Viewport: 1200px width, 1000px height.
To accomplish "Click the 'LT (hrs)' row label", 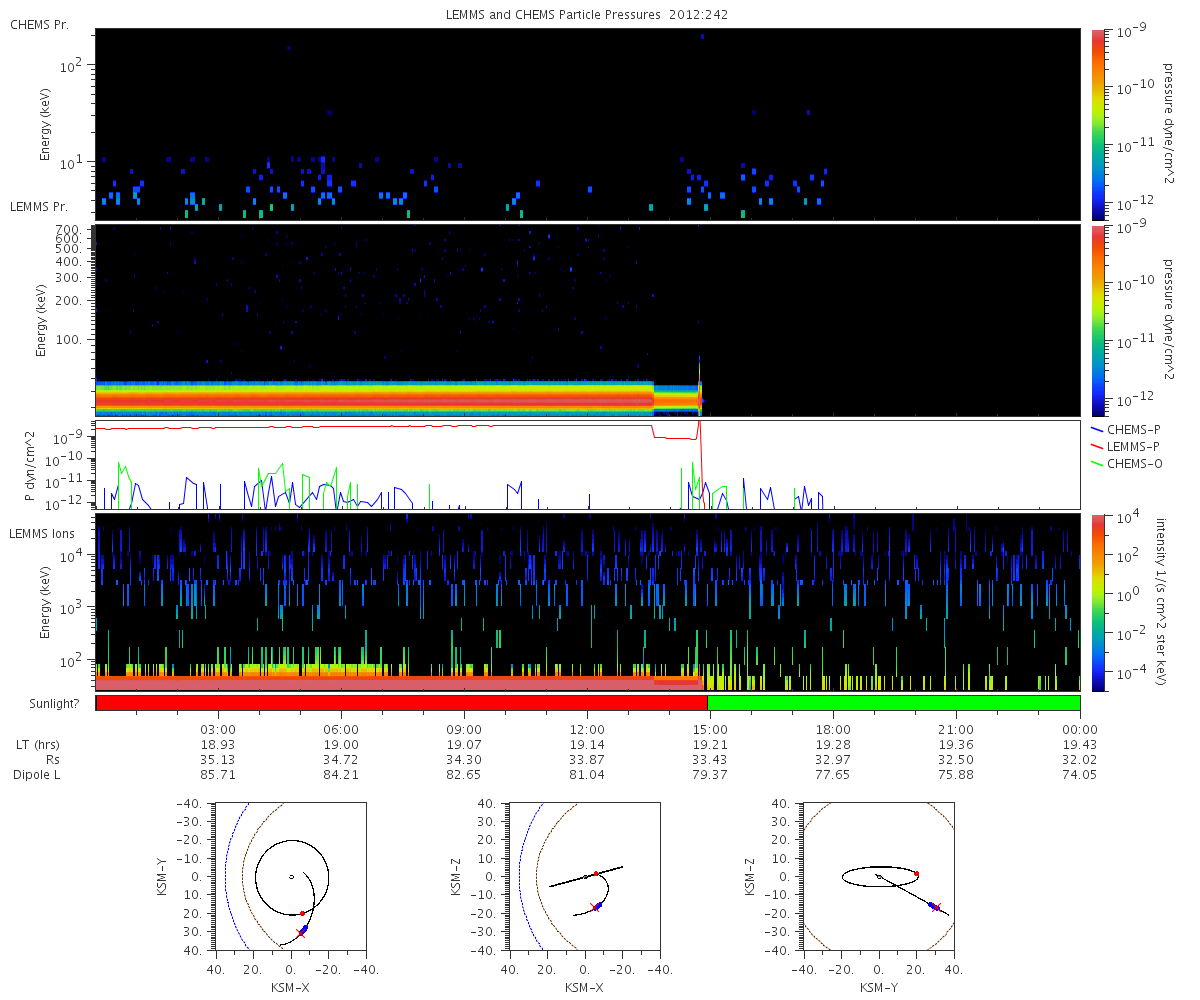I will point(38,745).
